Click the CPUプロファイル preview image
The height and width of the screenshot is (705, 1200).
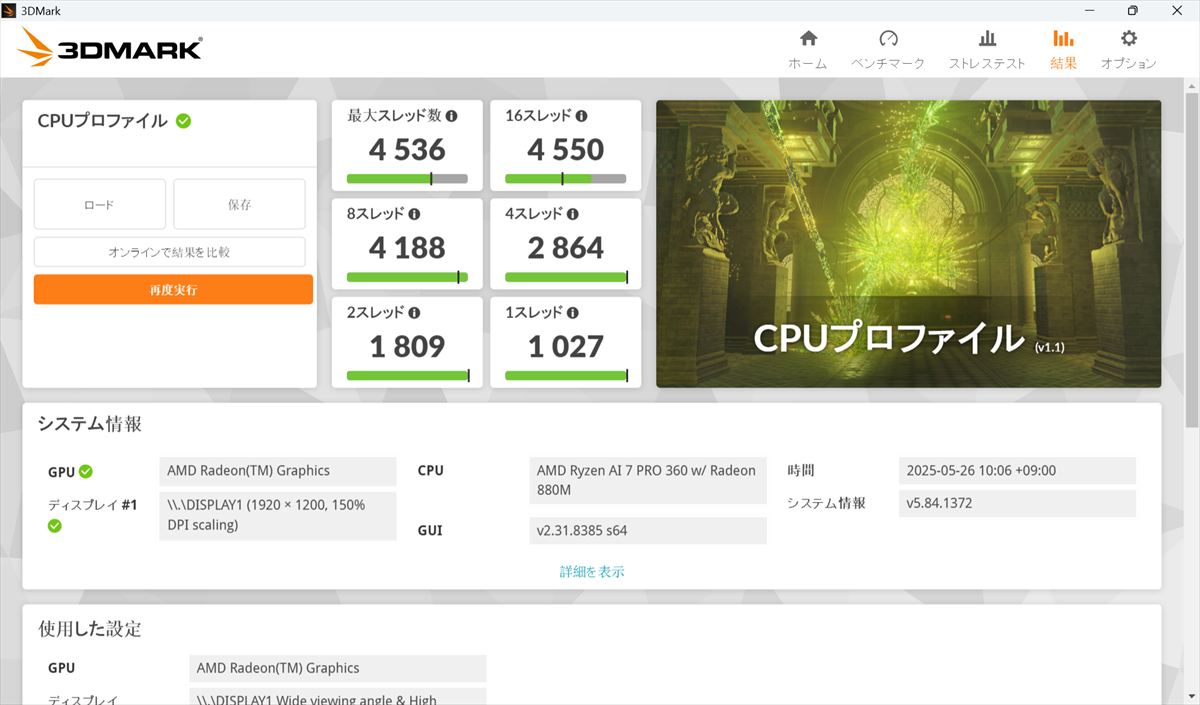(x=908, y=243)
